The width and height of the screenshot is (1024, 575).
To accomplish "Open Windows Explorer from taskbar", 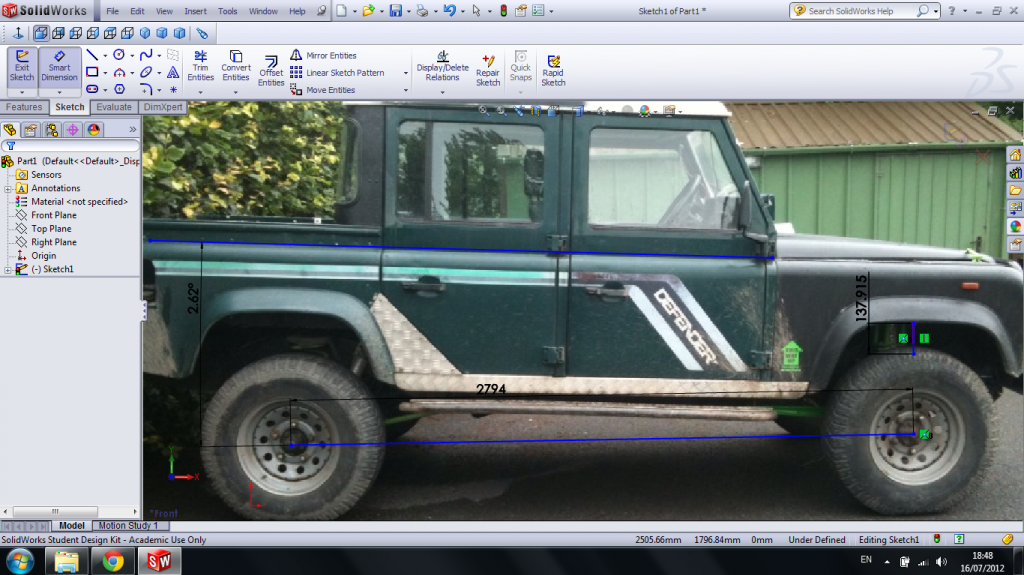I will click(66, 561).
